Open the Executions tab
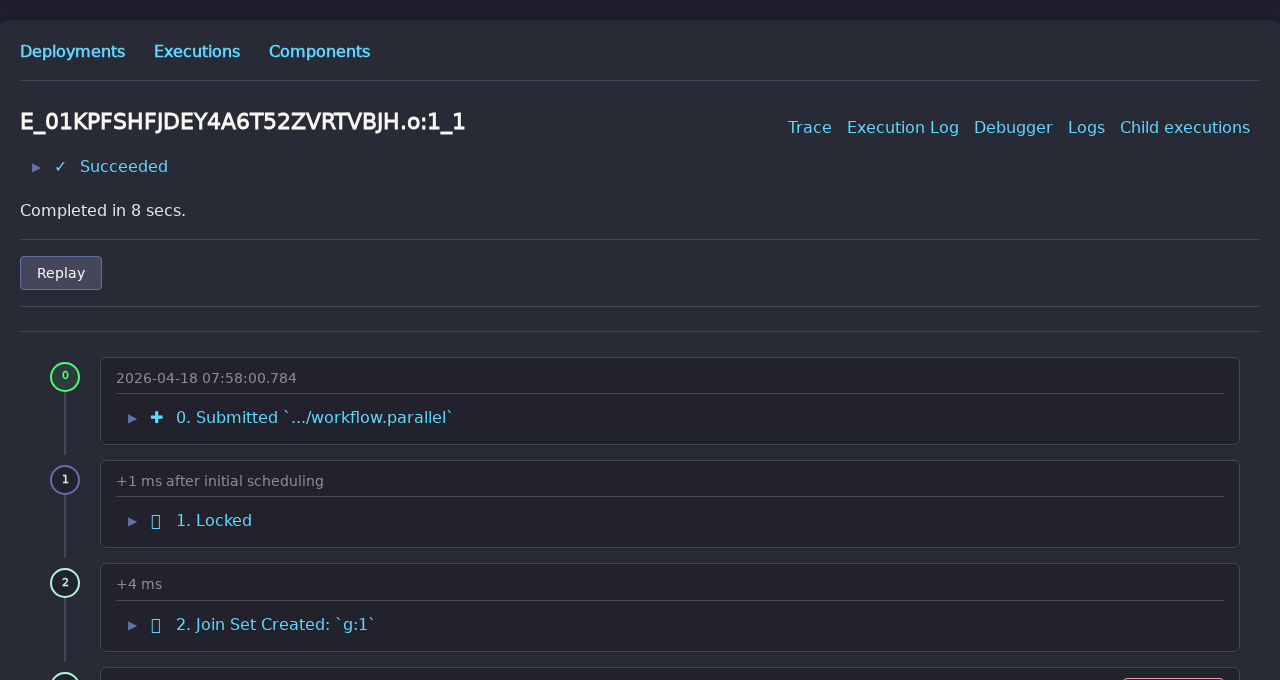This screenshot has height=680, width=1280. [x=197, y=52]
